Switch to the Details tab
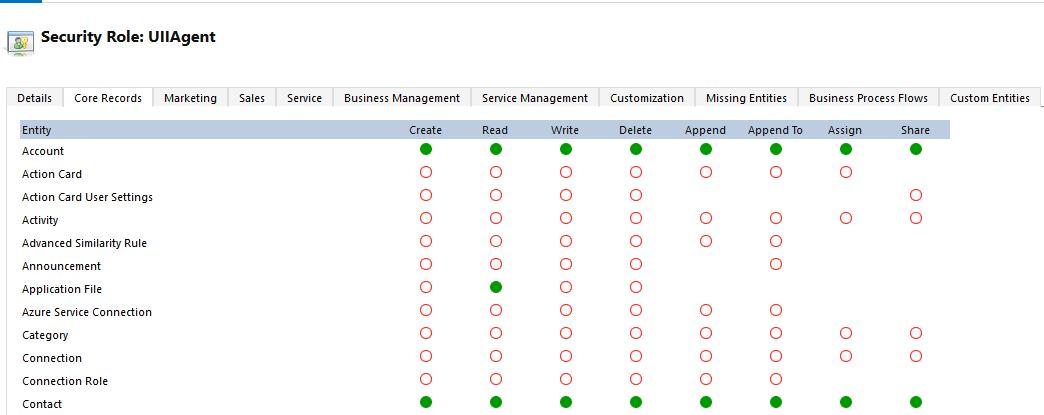Screen dimensions: 1044x415 tap(34, 98)
